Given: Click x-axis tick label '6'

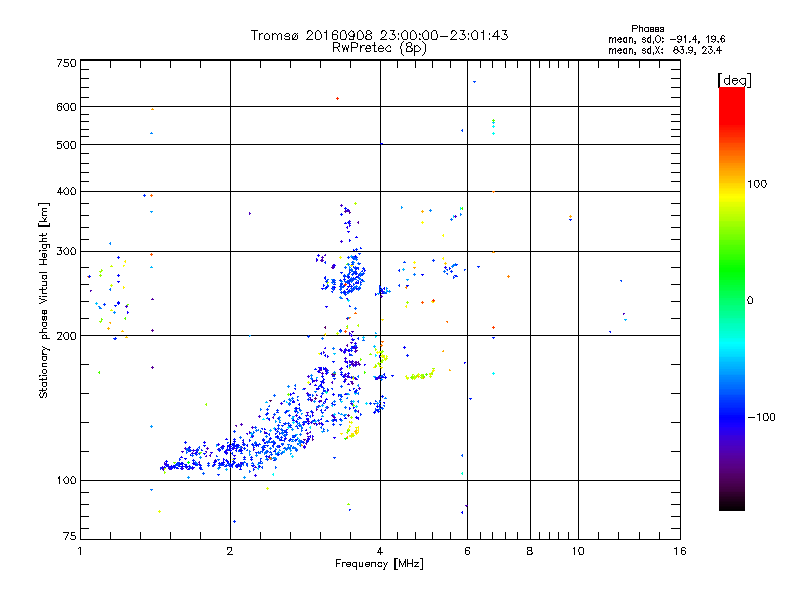Looking at the screenshot, I should tap(467, 551).
